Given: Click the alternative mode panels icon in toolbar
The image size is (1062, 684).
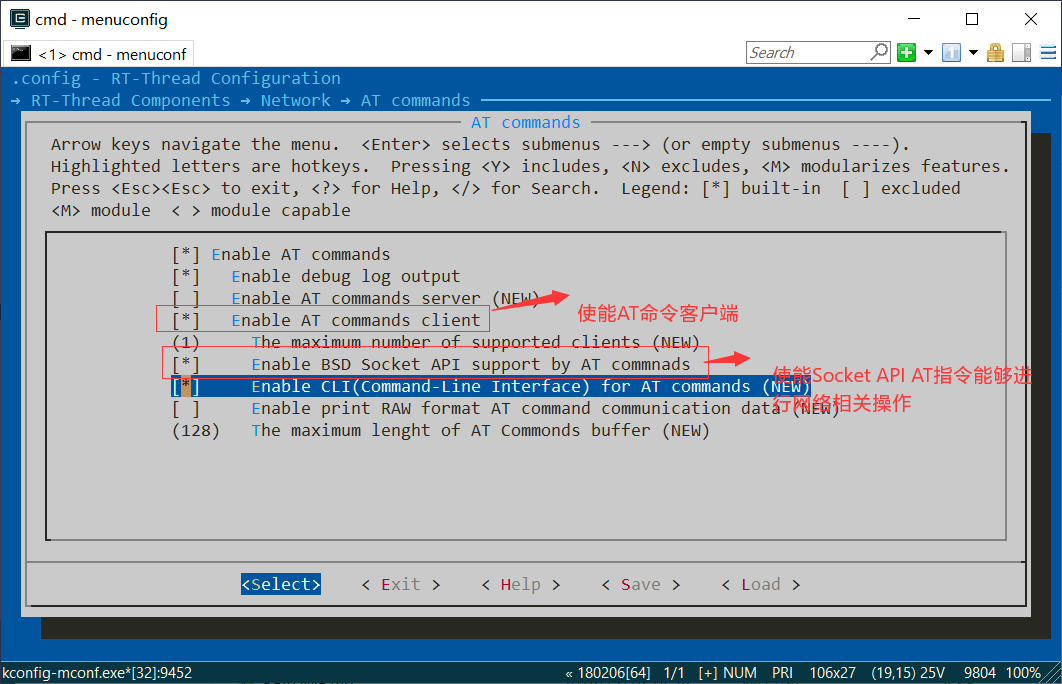Looking at the screenshot, I should (1021, 52).
